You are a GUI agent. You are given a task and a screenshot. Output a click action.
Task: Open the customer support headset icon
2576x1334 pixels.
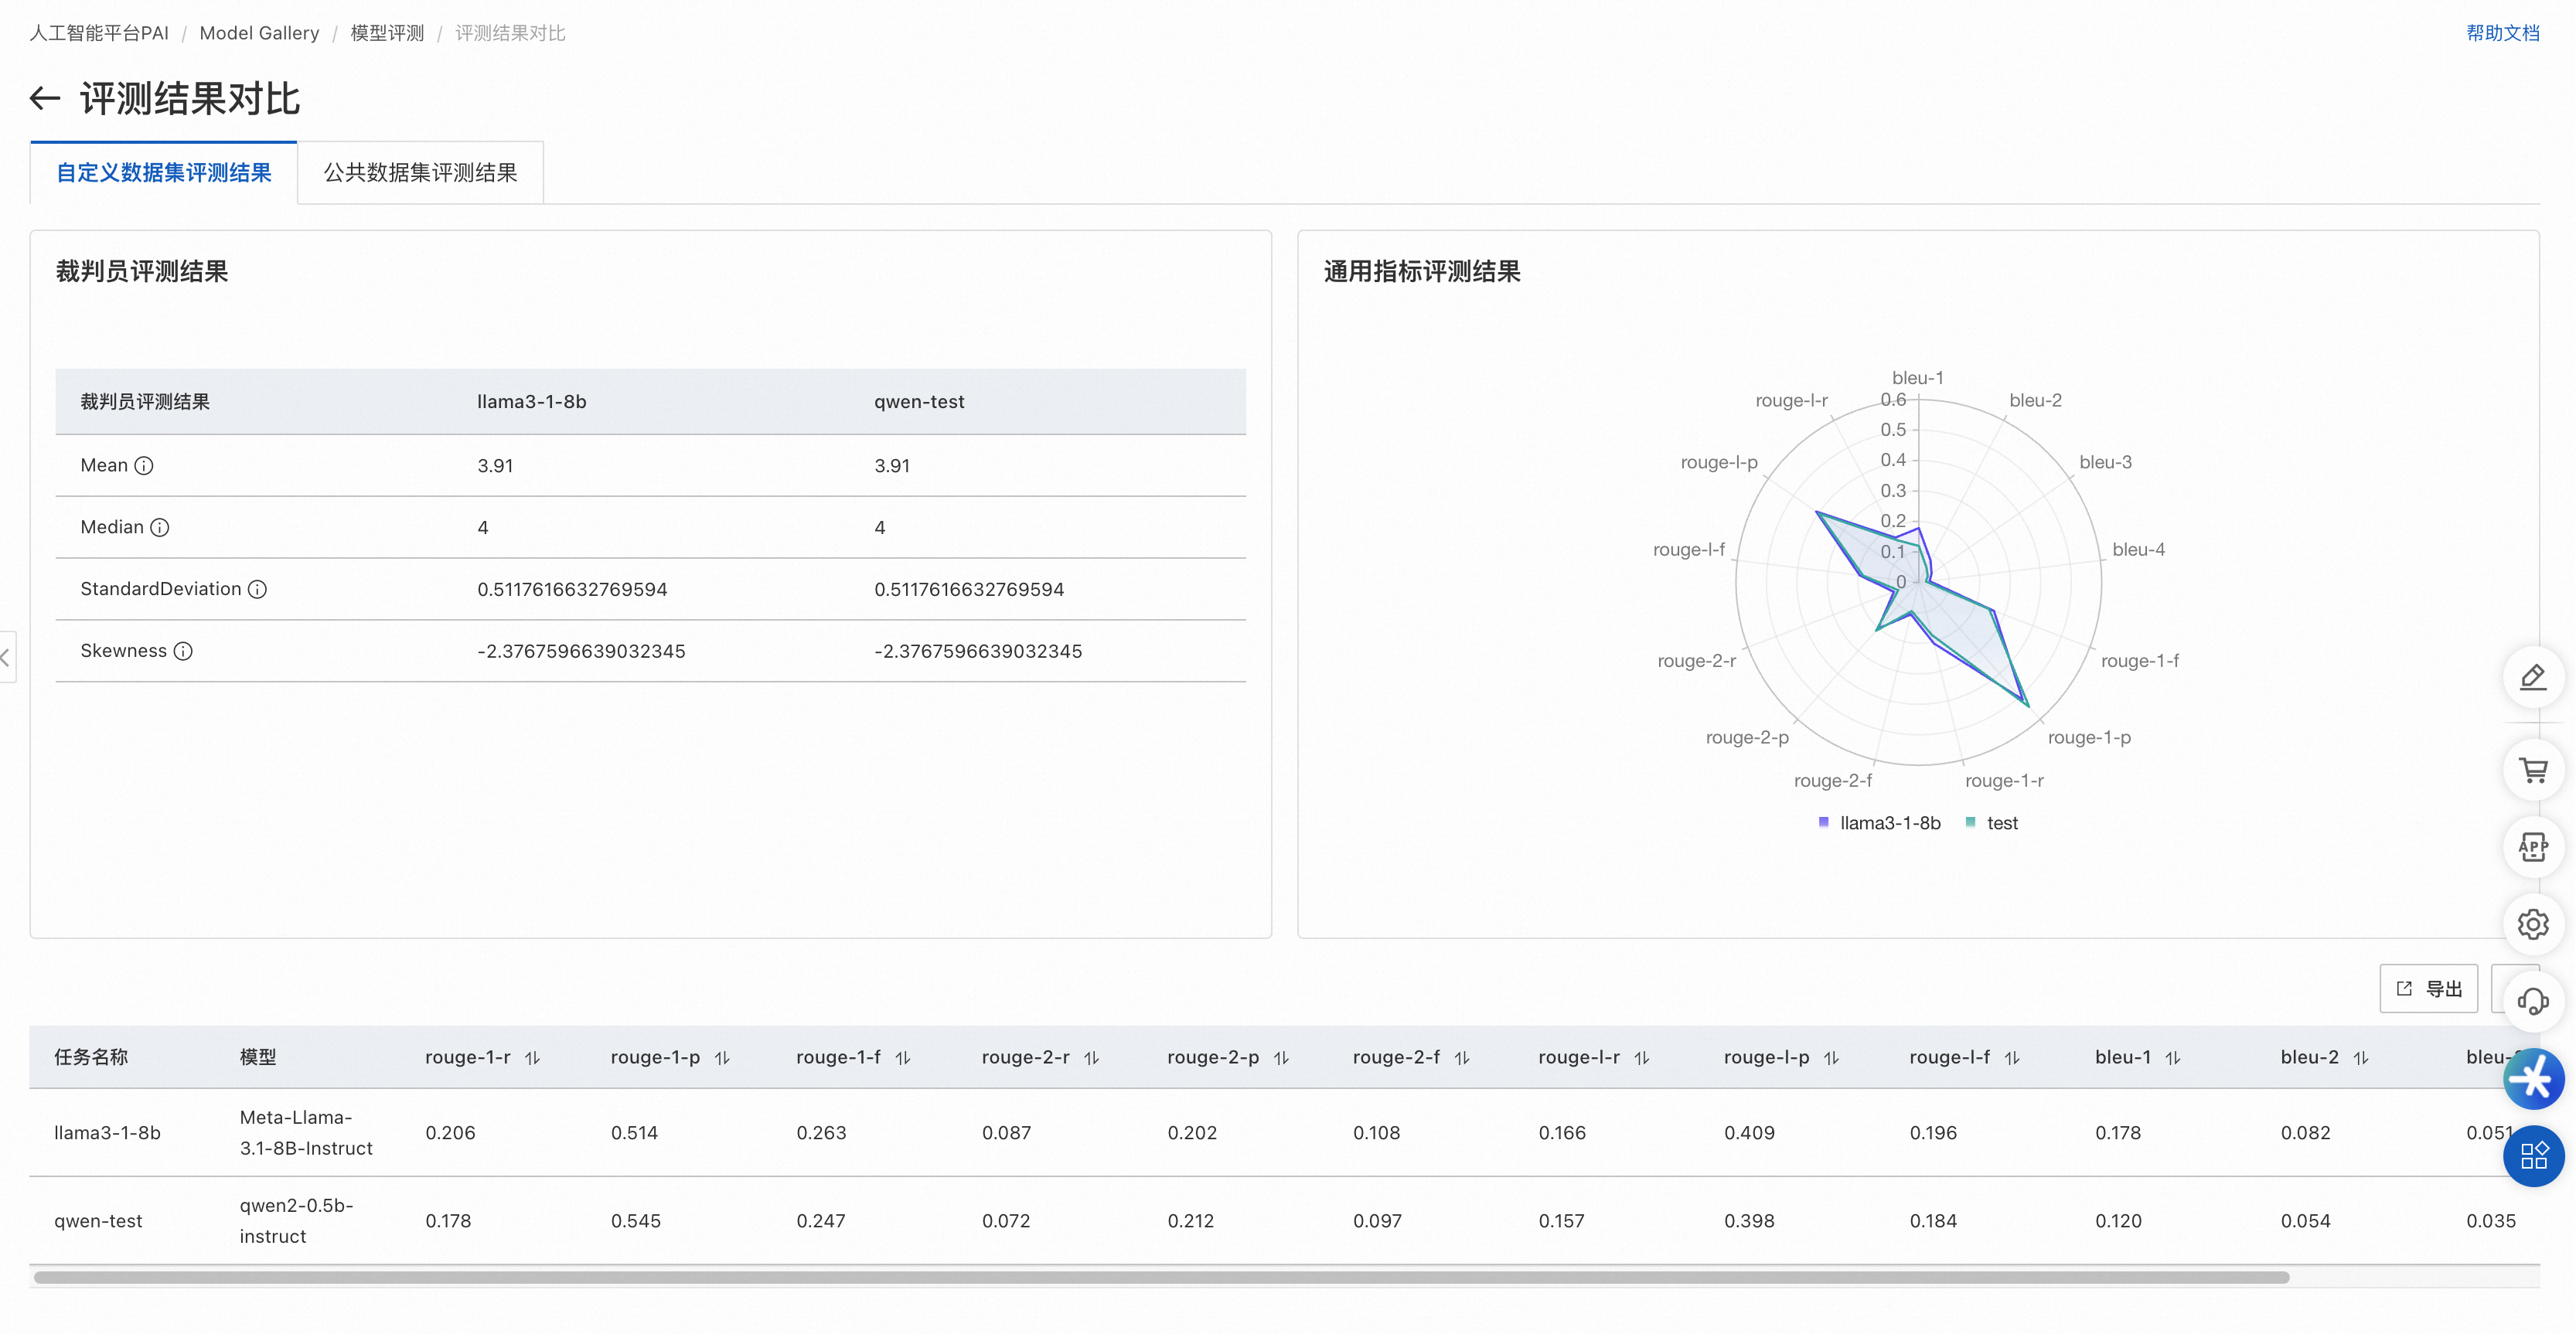[x=2532, y=1001]
